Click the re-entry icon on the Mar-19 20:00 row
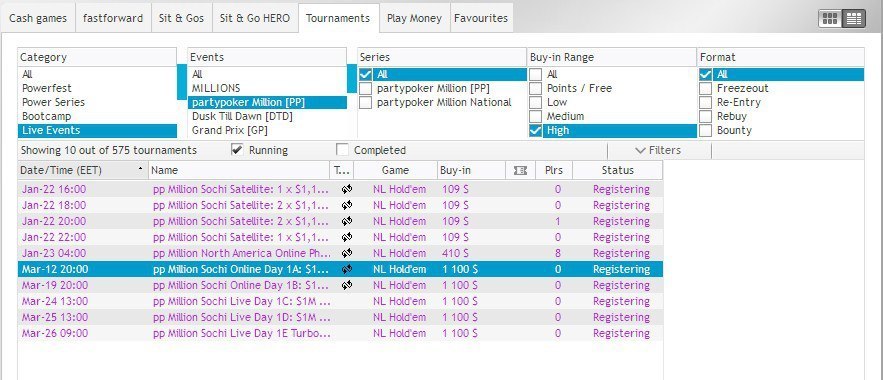 point(346,285)
